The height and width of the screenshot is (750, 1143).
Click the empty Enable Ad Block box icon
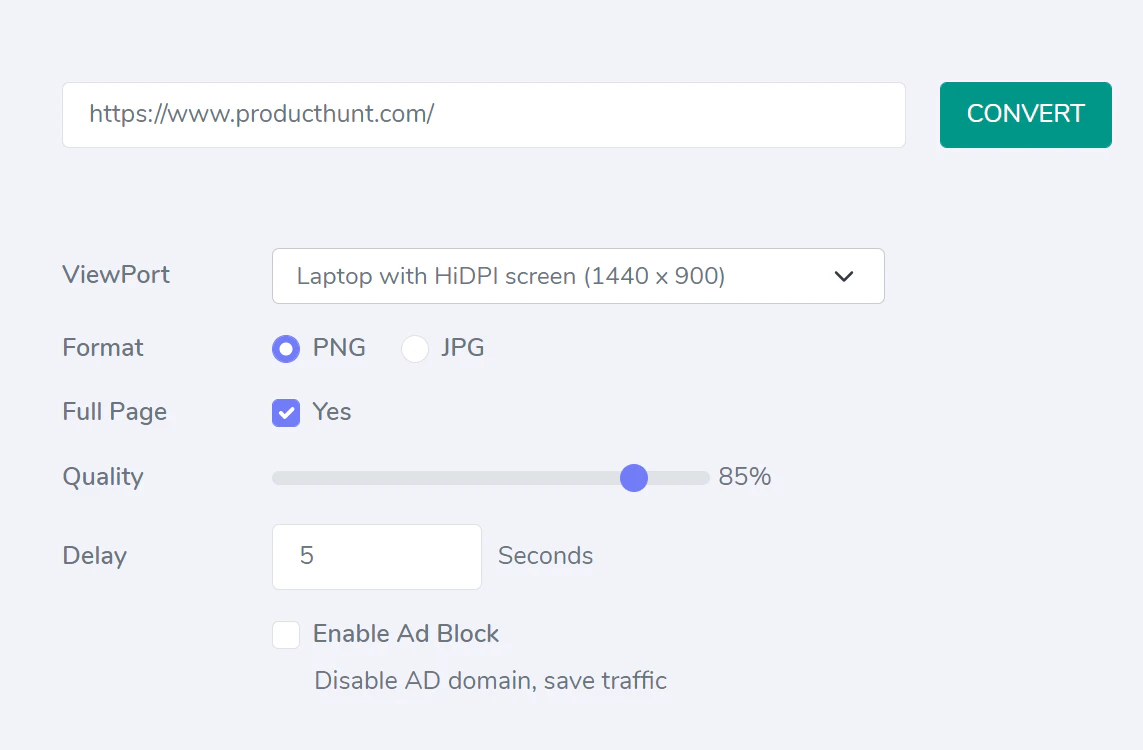(x=285, y=634)
